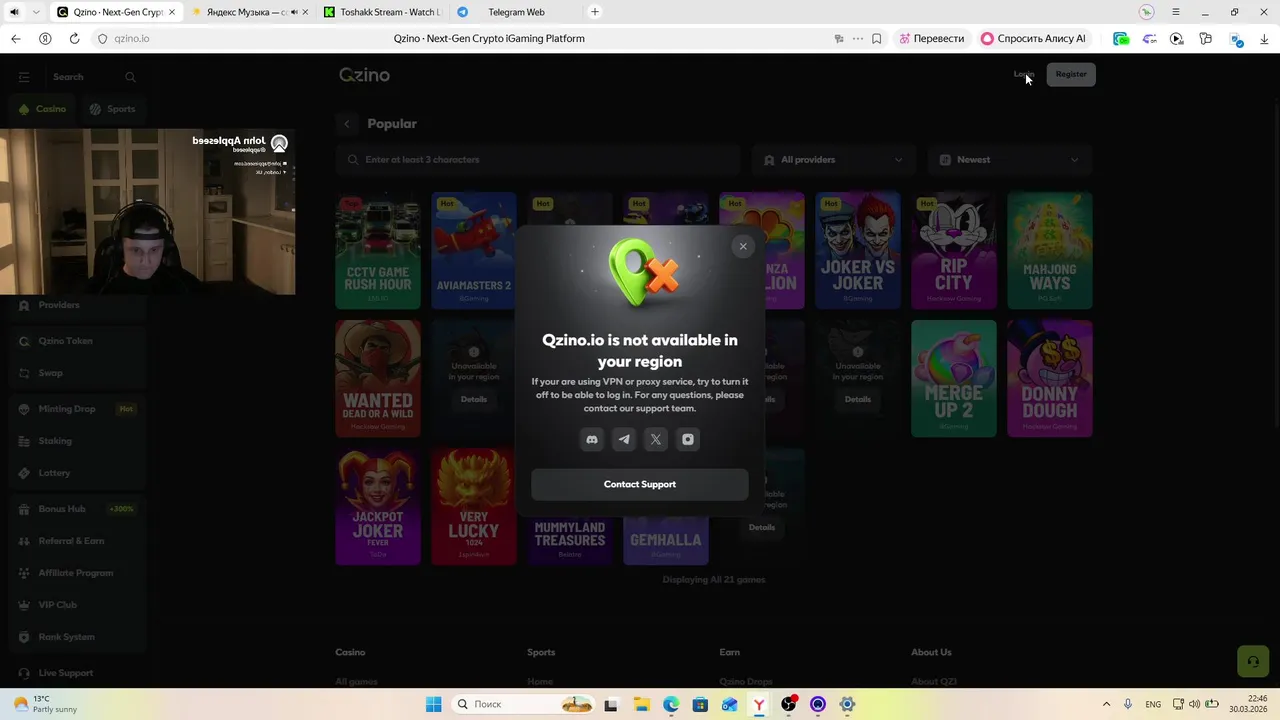Click ENG language indicator

[1153, 704]
